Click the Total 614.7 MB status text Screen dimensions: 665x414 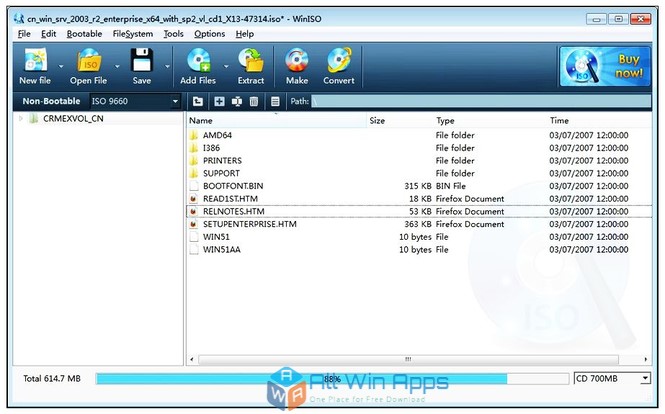pos(52,379)
